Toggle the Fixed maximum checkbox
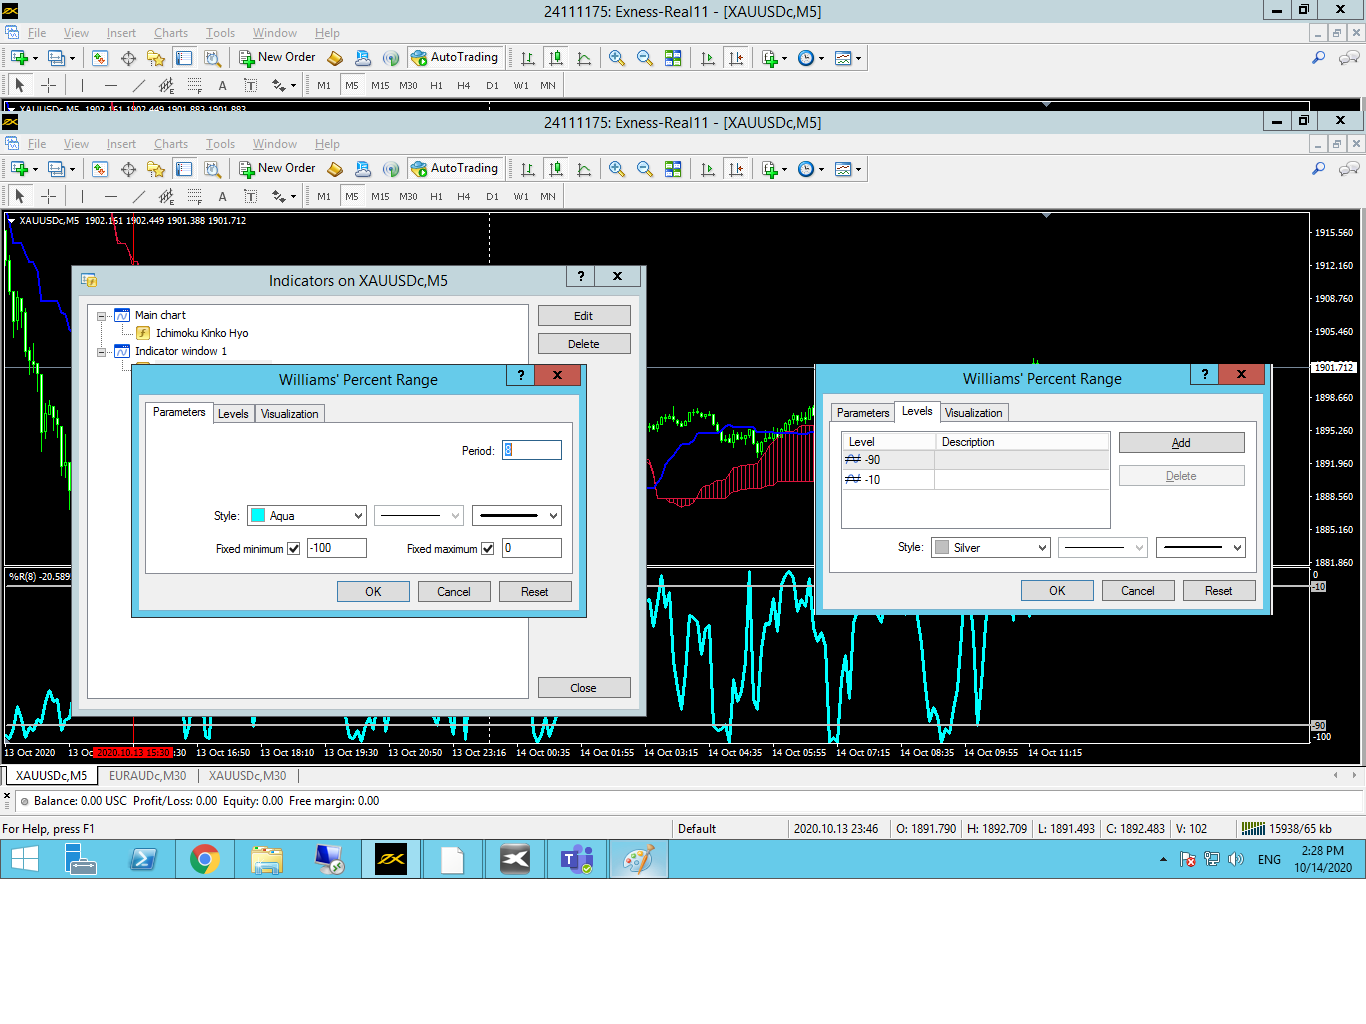This screenshot has height=1024, width=1366. [488, 548]
